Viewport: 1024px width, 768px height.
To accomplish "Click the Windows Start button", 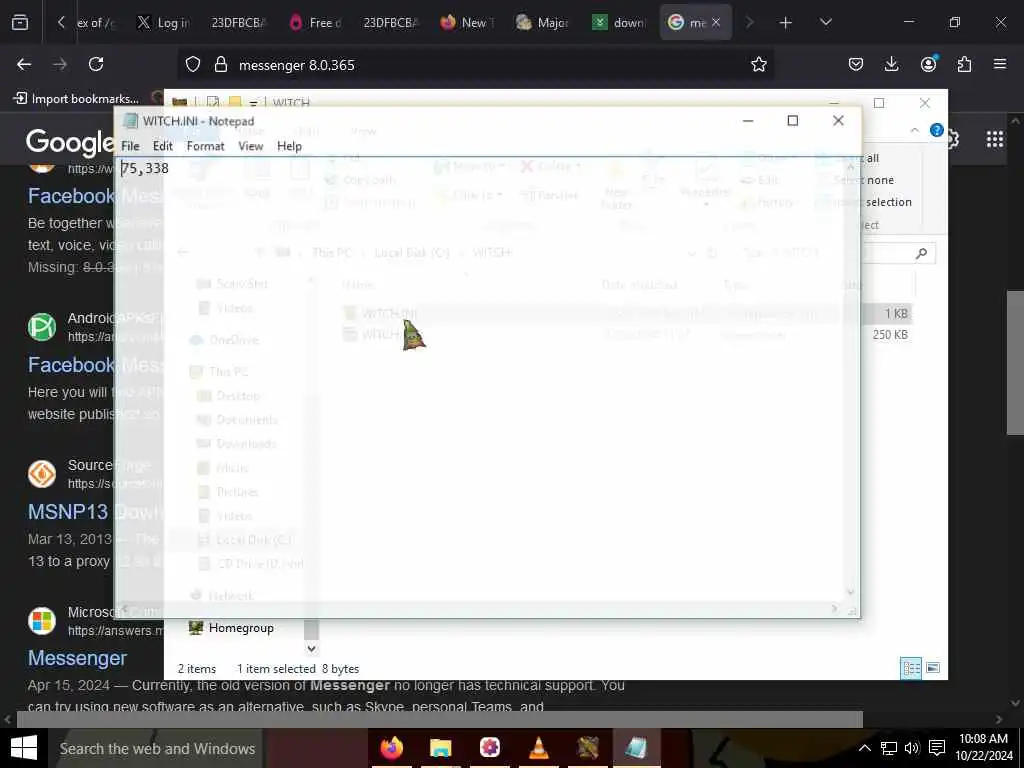I will tap(24, 748).
